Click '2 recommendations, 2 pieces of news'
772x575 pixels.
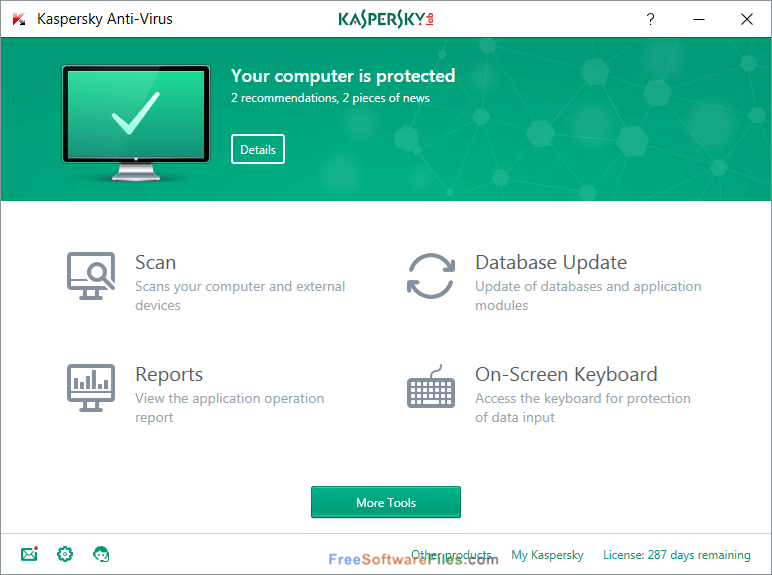(330, 98)
